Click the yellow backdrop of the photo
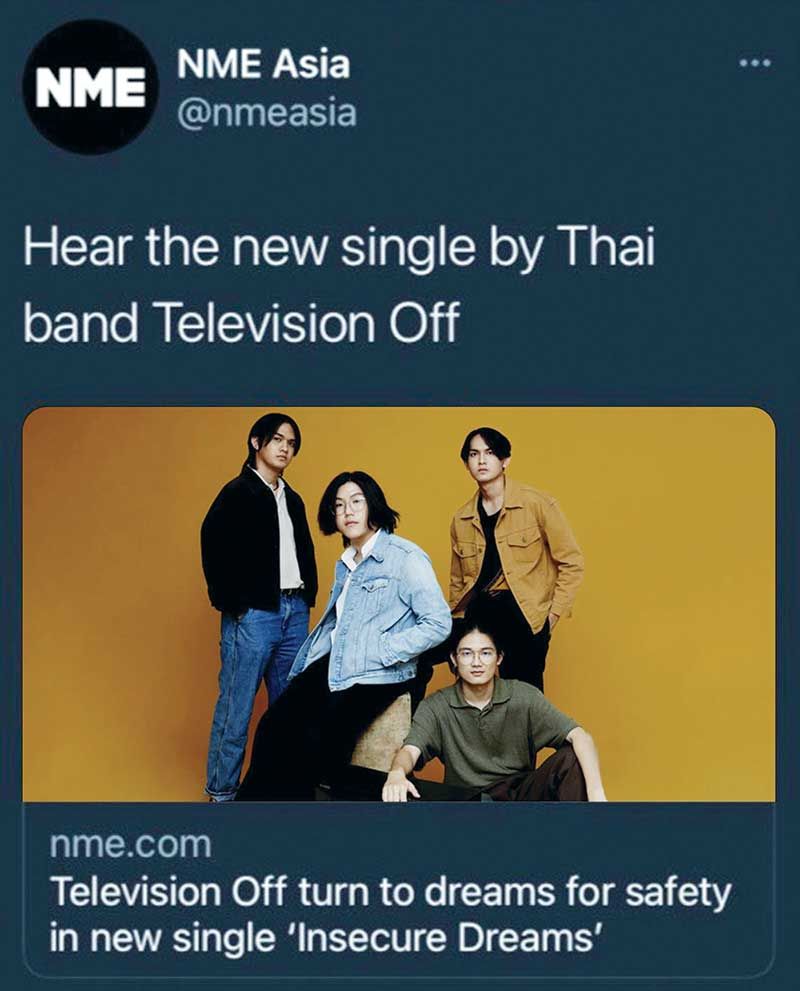800x991 pixels. (670, 569)
